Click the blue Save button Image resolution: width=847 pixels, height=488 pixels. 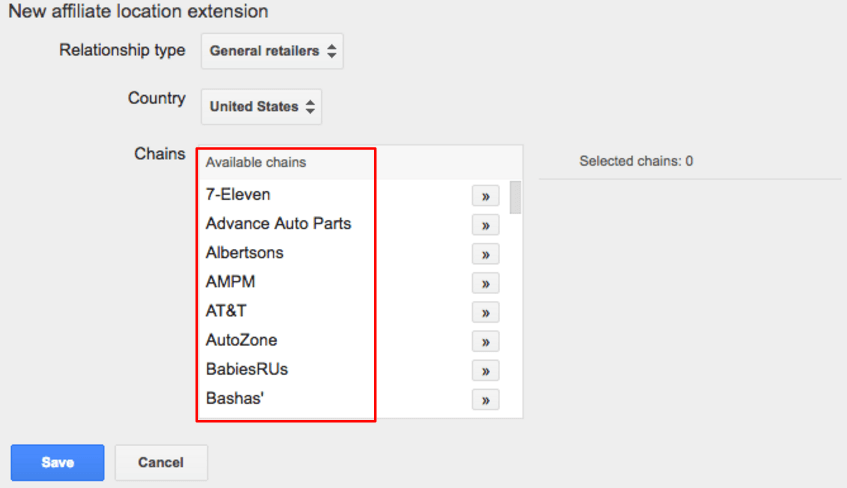[x=57, y=463]
